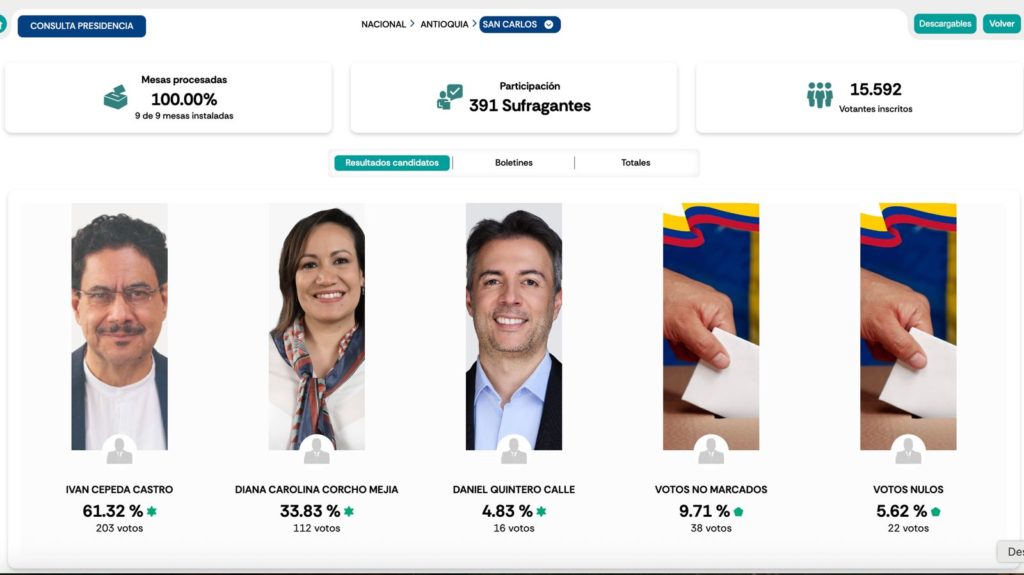Click the Votantes inscritos people group icon
Viewport: 1024px width, 575px height.
[820, 95]
